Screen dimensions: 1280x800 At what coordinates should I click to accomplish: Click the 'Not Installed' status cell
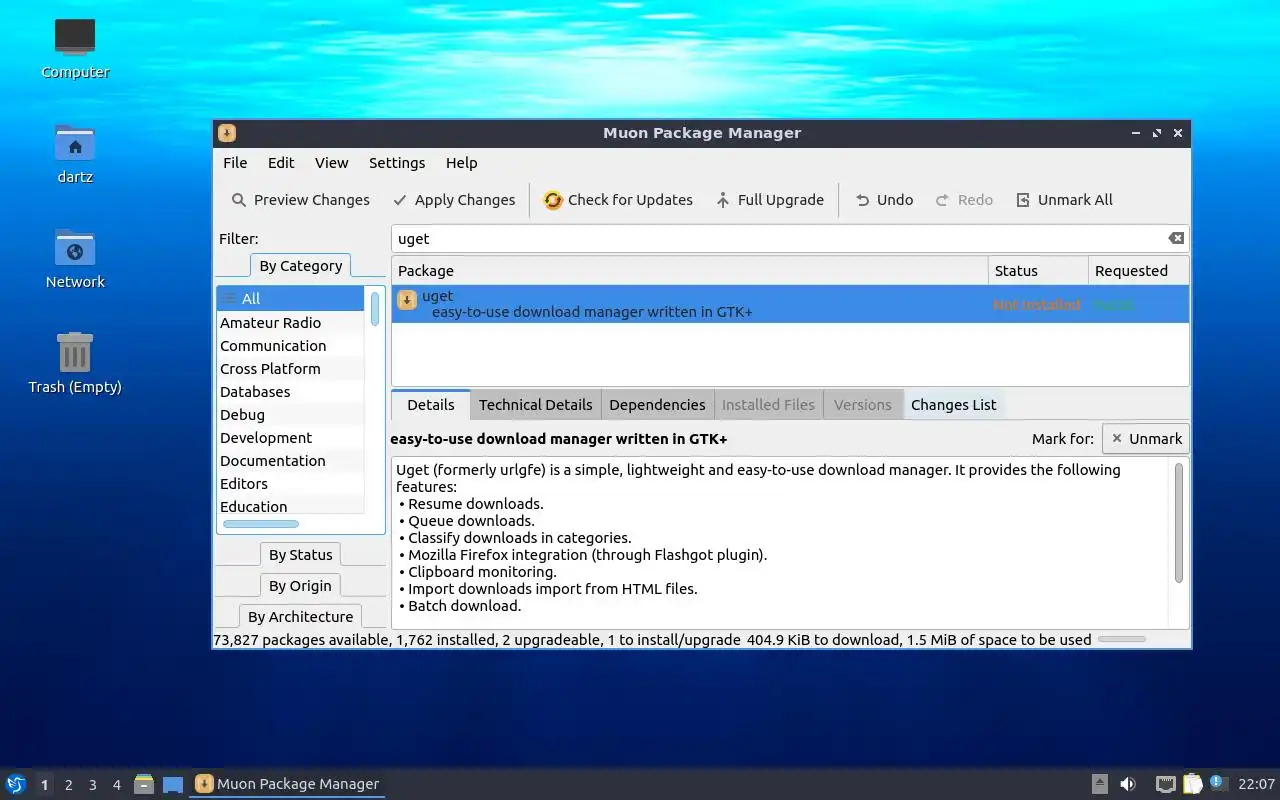point(1037,305)
